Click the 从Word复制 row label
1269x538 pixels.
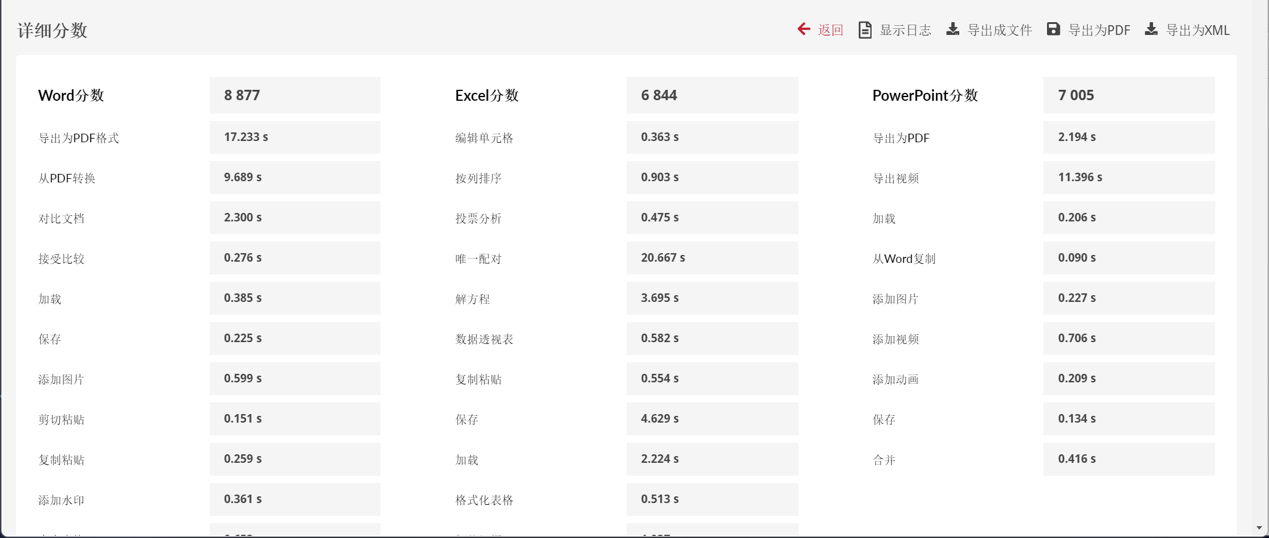coord(904,258)
